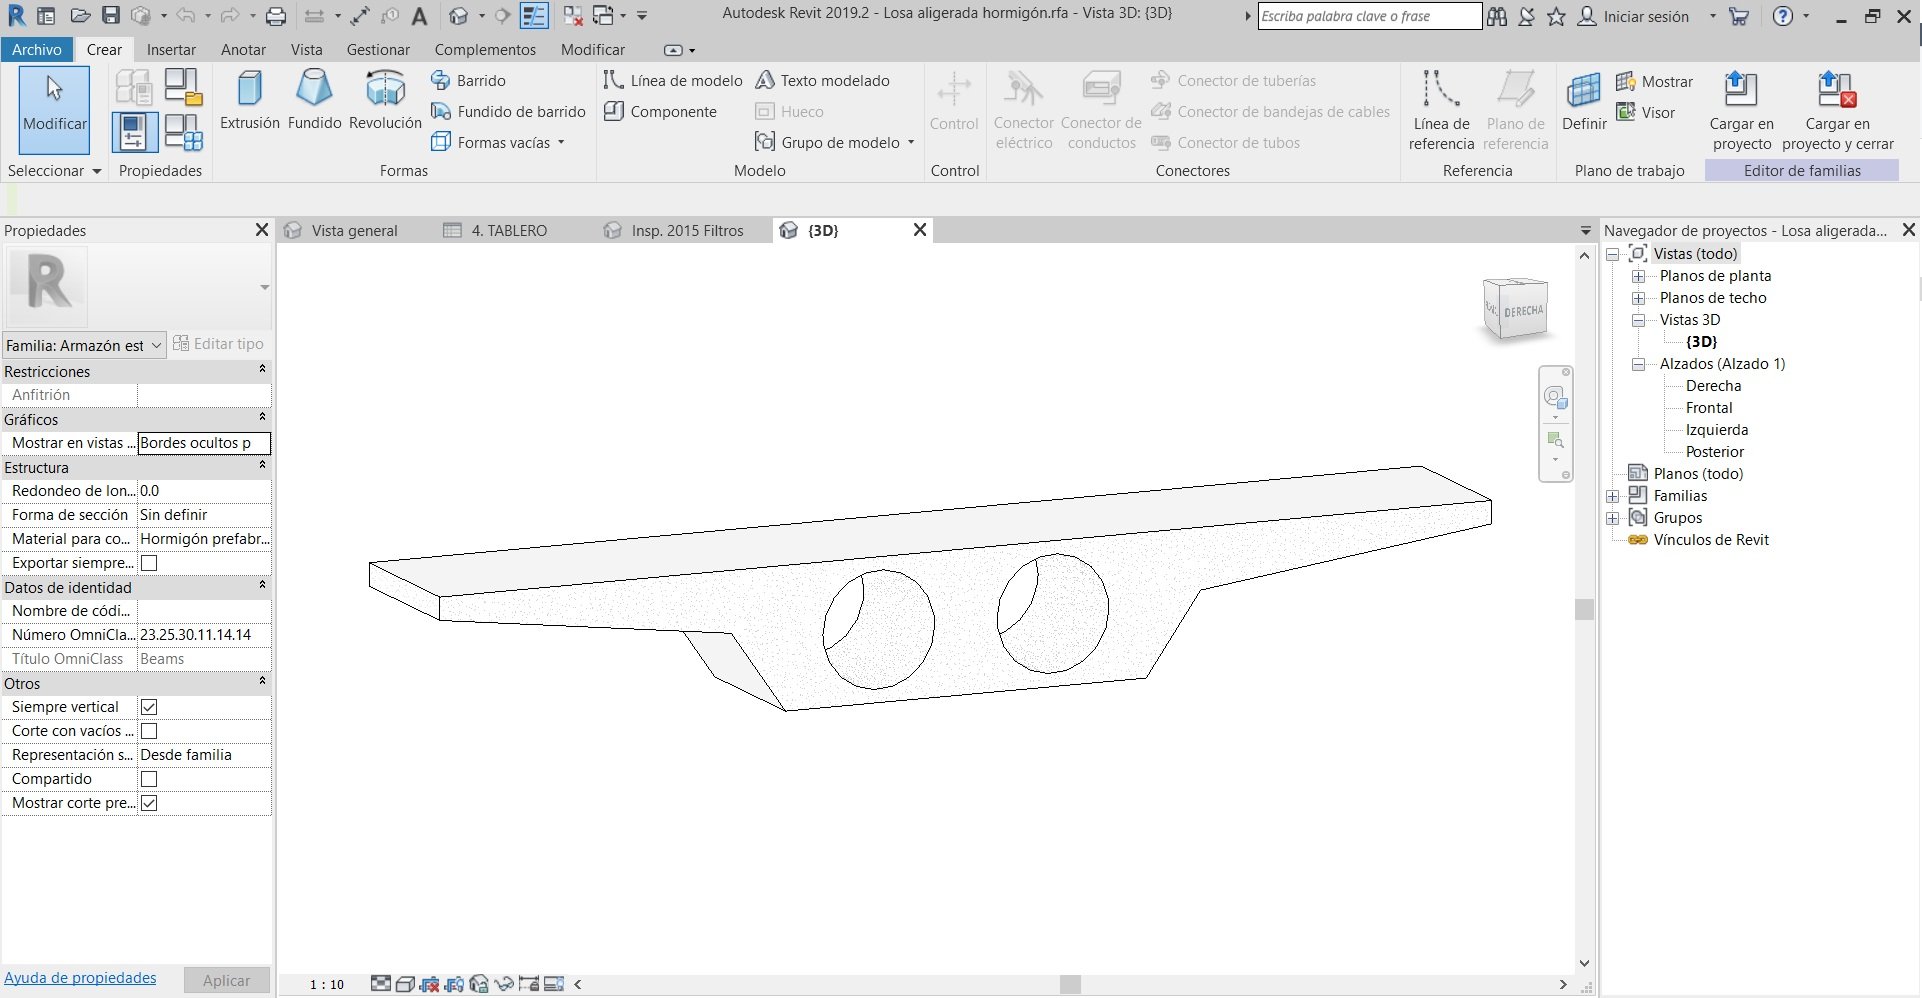This screenshot has width=1922, height=998.
Task: Click Iniciar sesión
Action: tap(1645, 16)
